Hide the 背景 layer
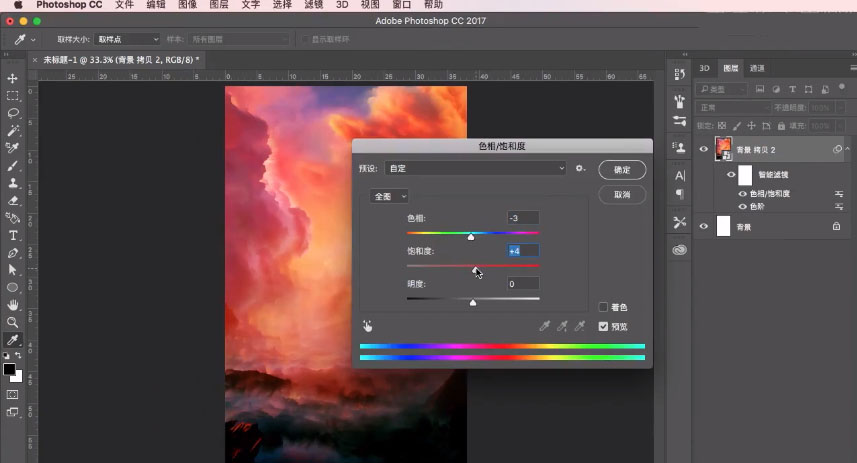 pos(704,226)
